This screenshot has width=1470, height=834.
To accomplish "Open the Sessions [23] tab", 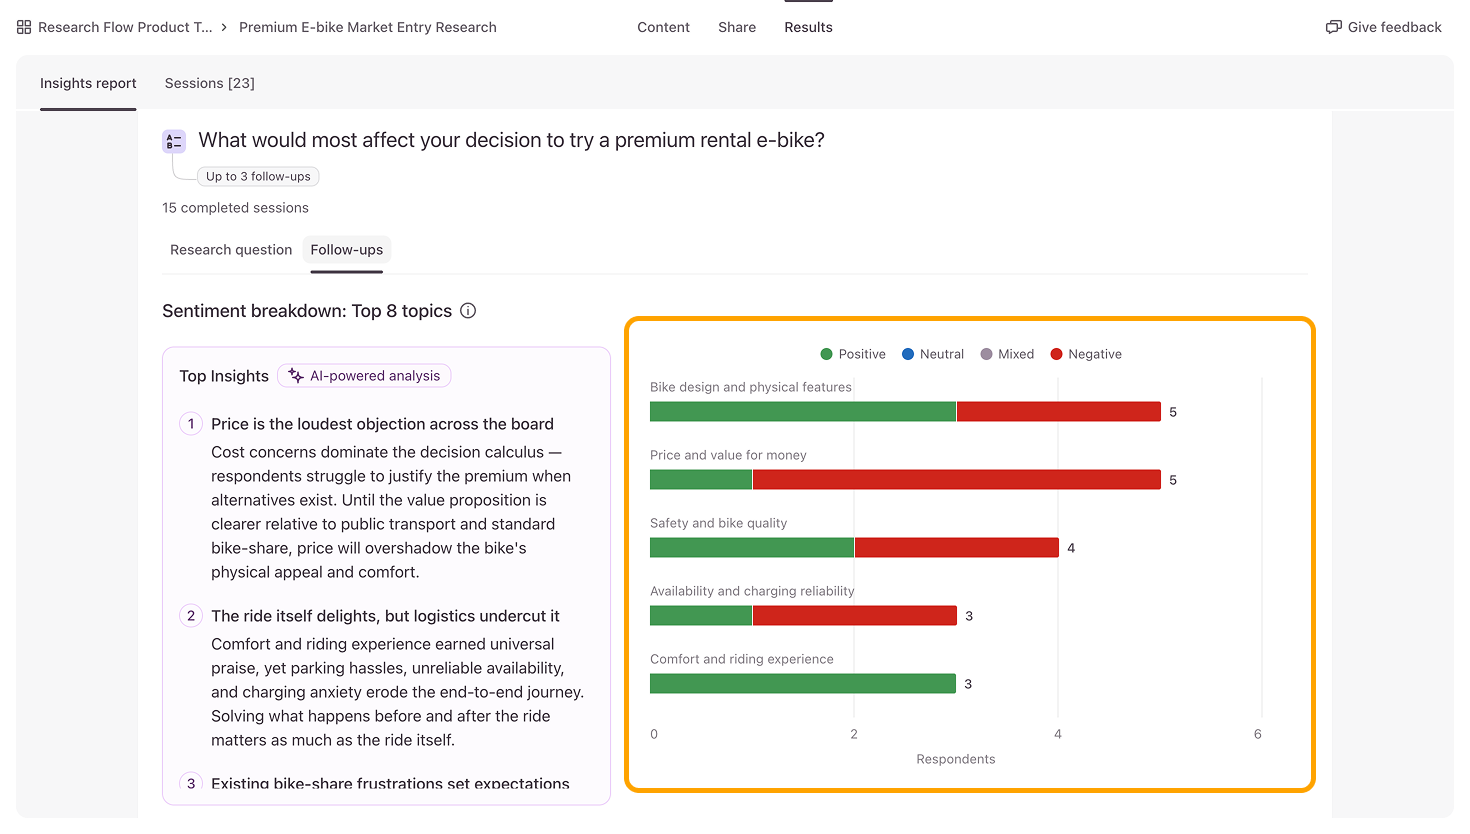I will [210, 83].
